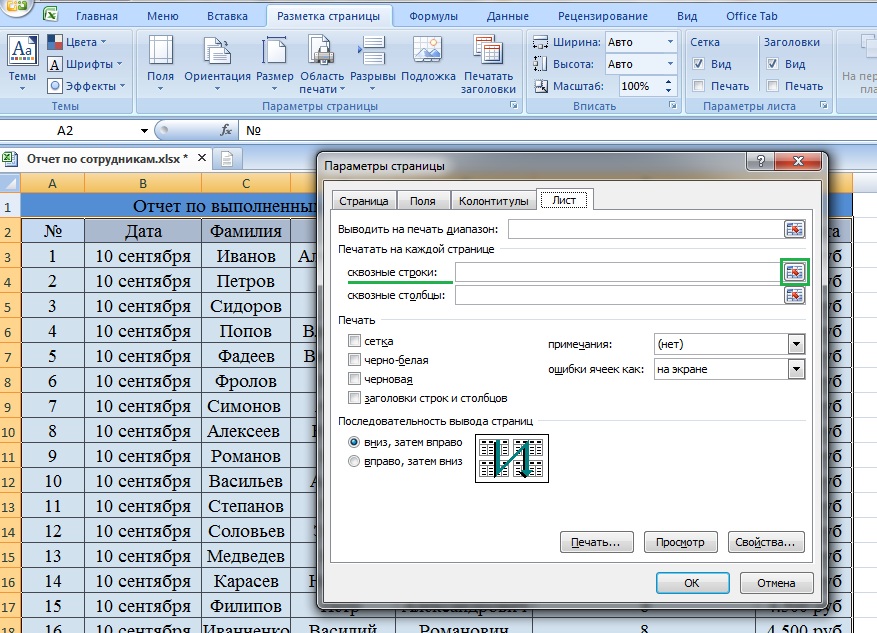Click range selector icon for сквозные столбцы
The image size is (877, 633).
coord(794,296)
